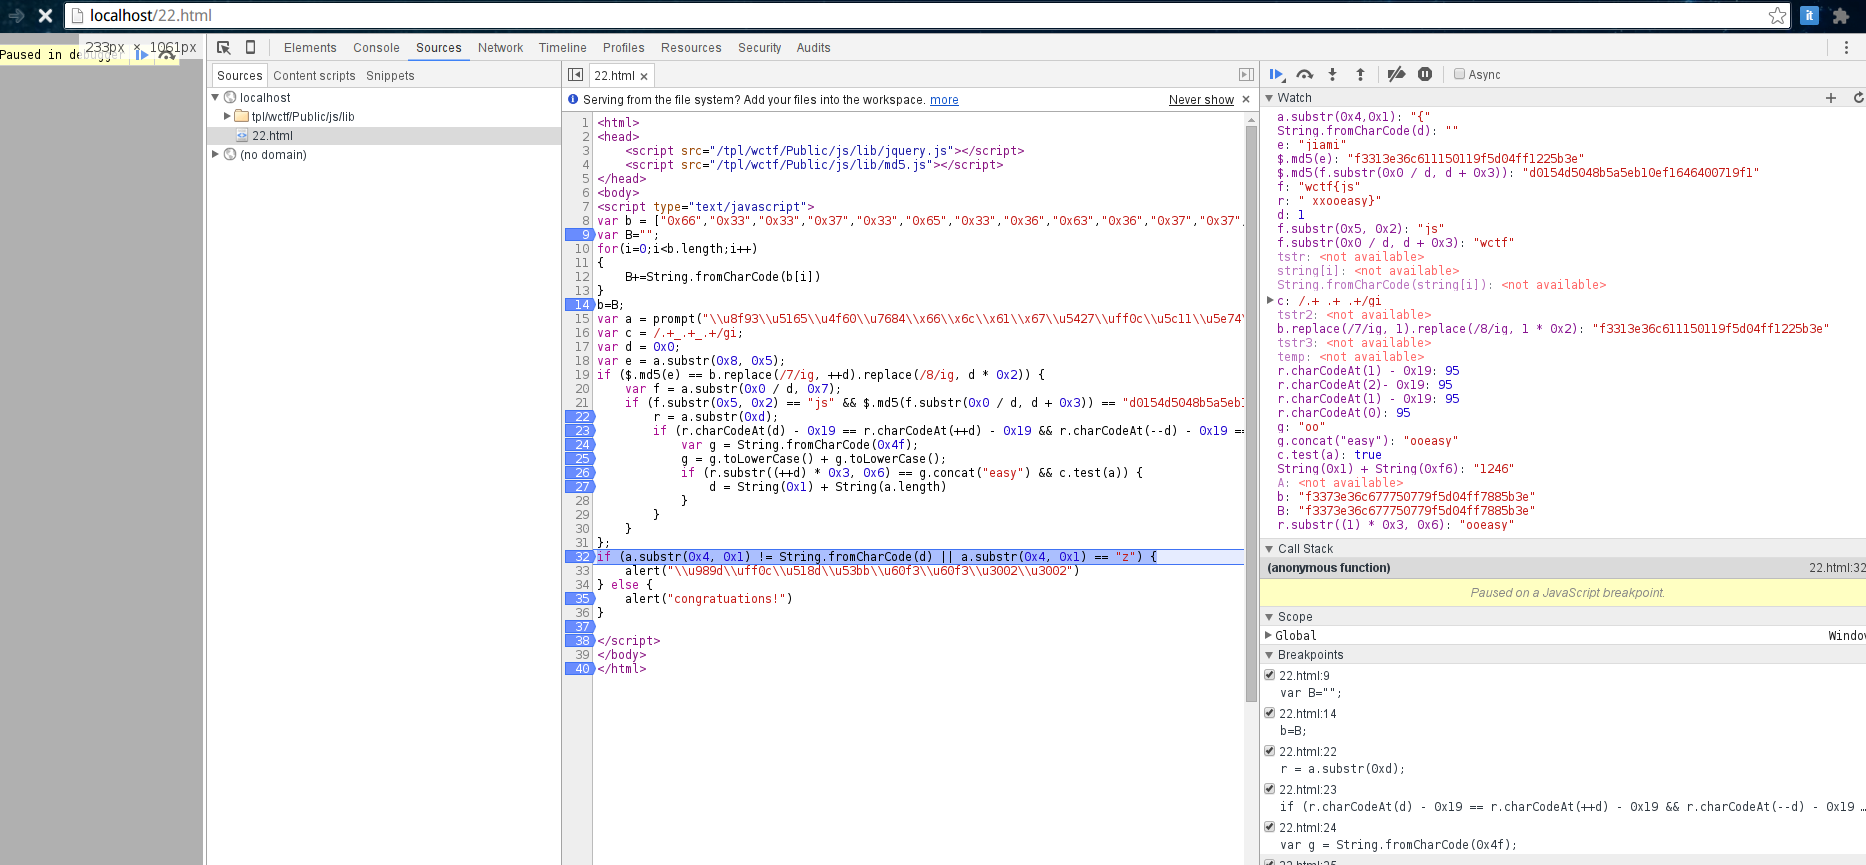Collapse the Scope section
This screenshot has height=865, width=1866.
point(1269,617)
